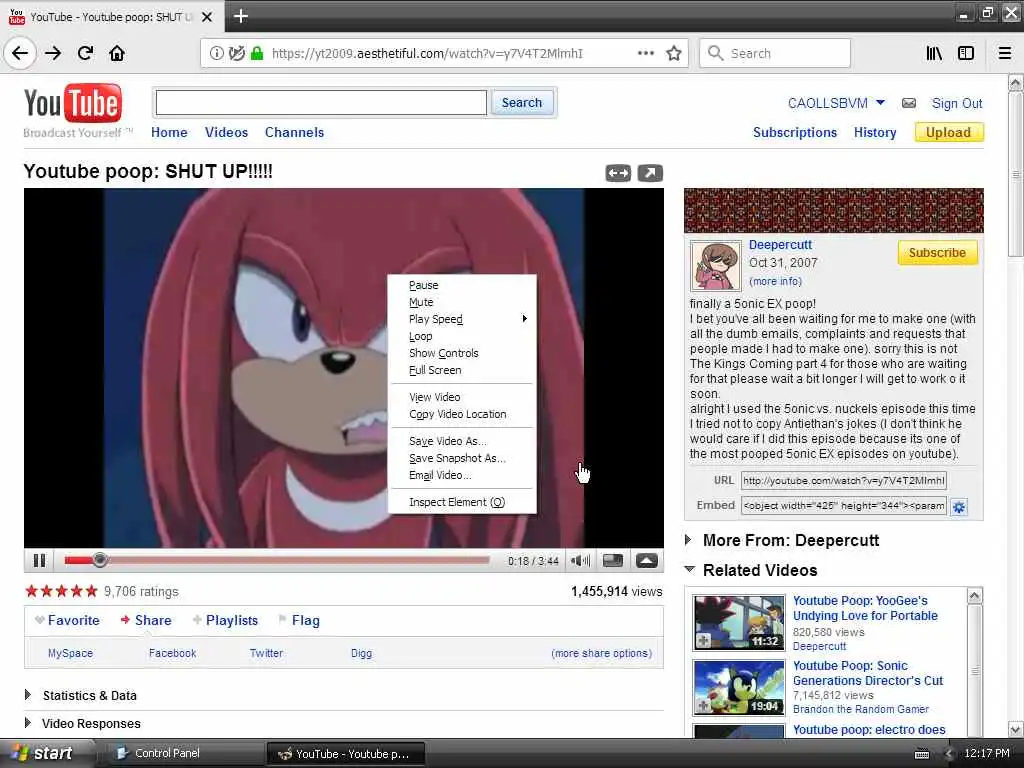Expand video to wide view icon above player
1024x768 pixels.
pos(618,173)
